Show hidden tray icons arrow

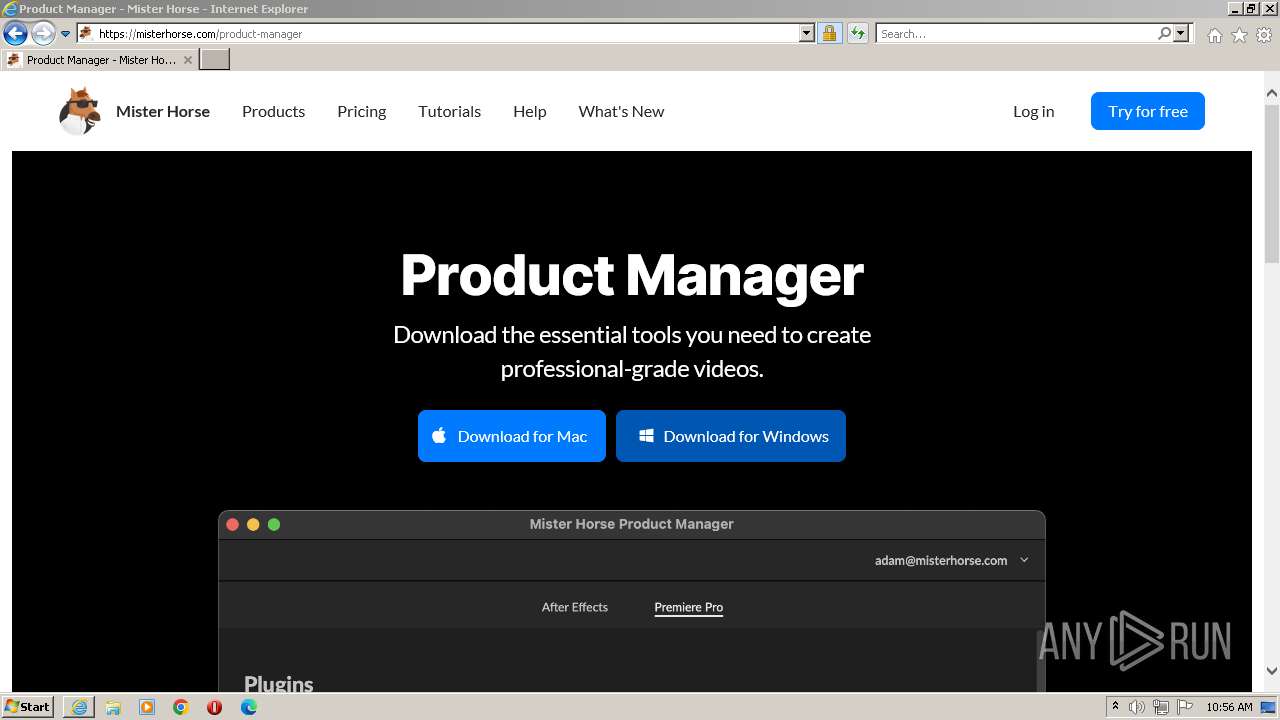click(x=1115, y=706)
